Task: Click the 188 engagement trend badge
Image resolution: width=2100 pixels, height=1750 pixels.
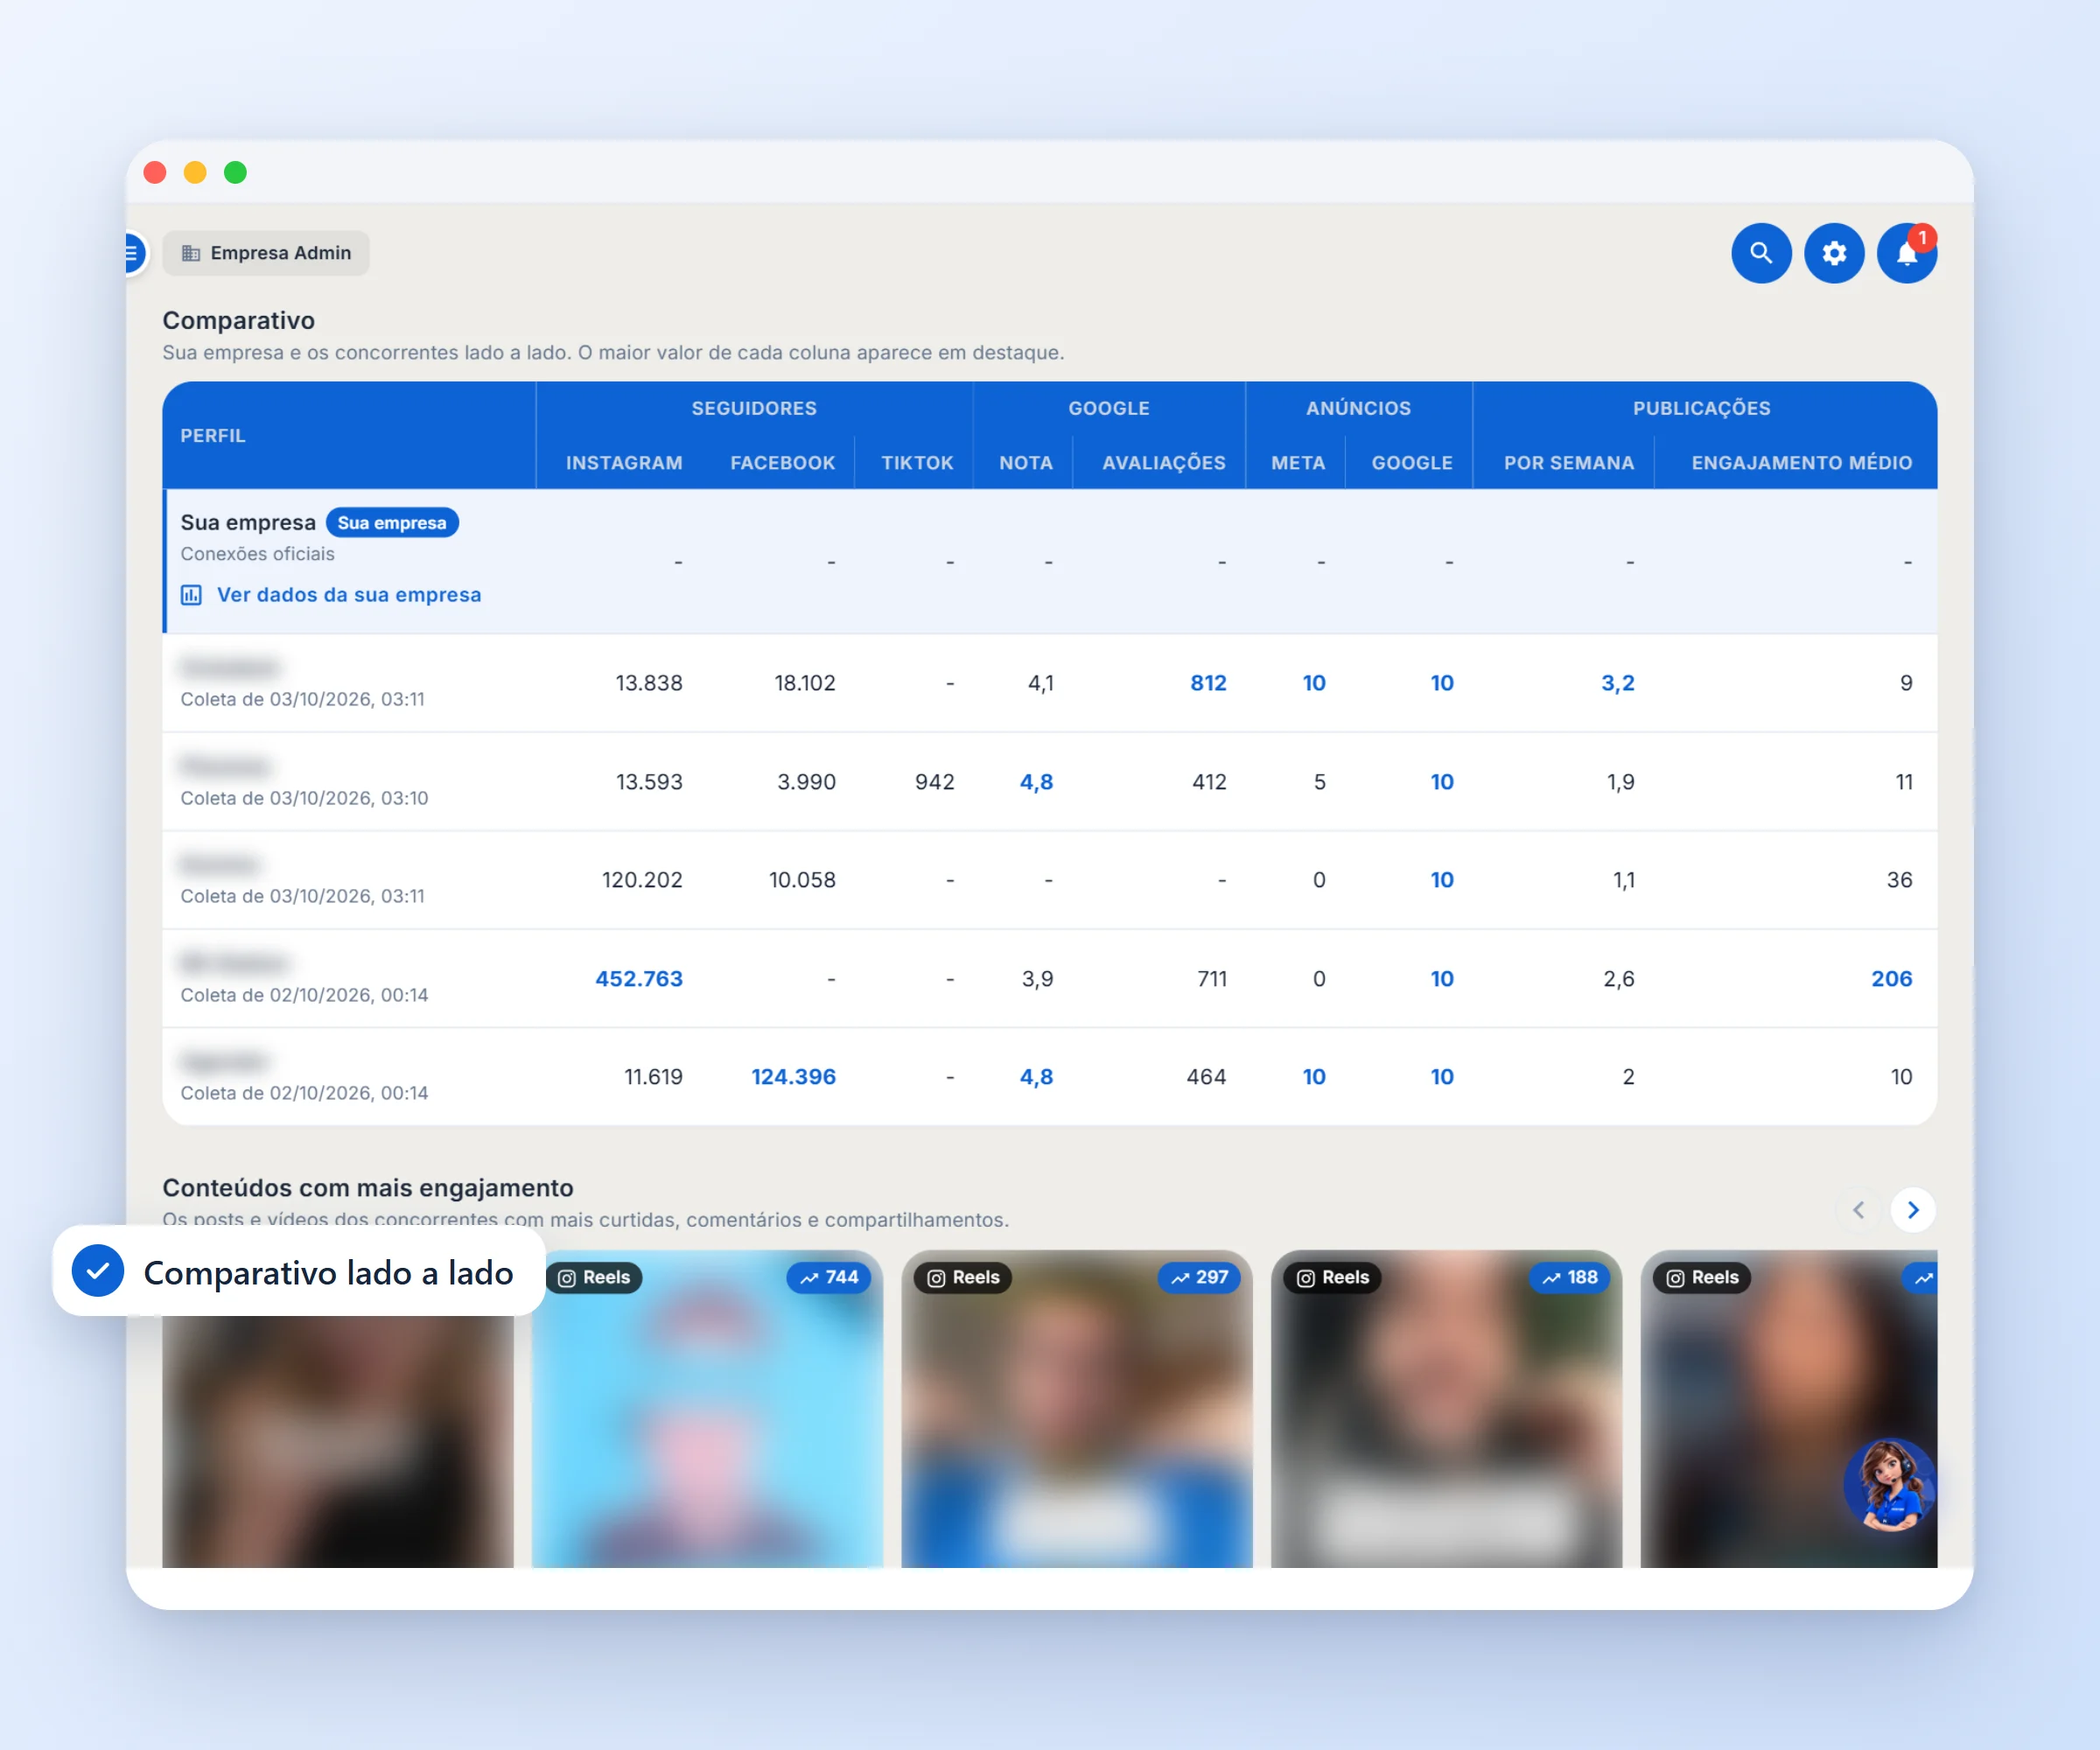Action: pyautogui.click(x=1569, y=1277)
